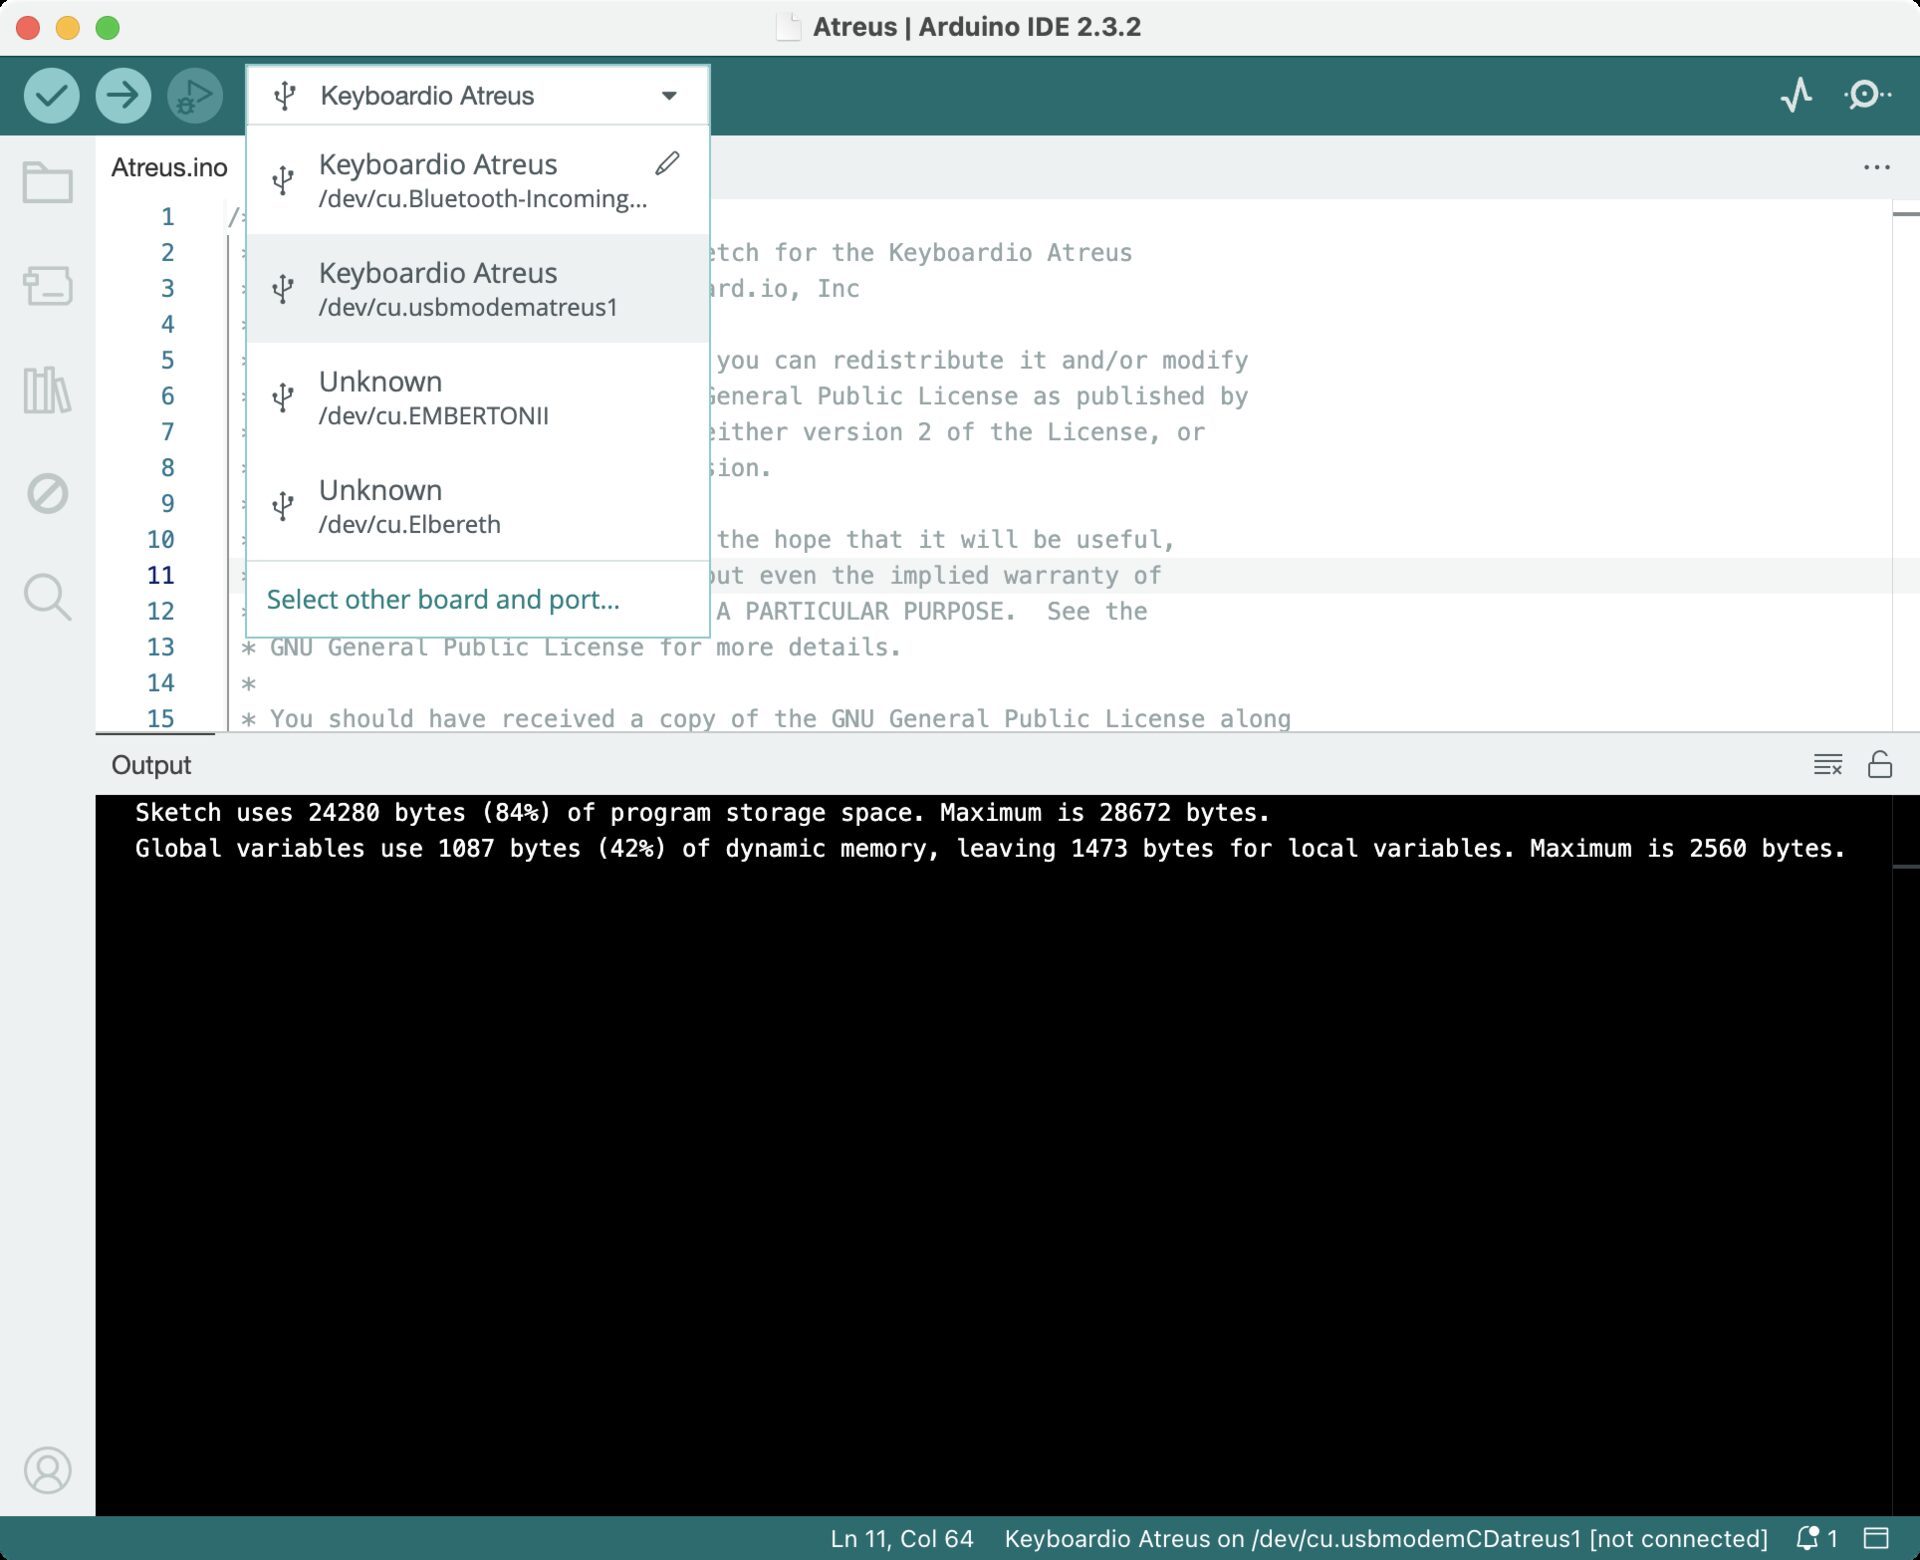Click Ln 11, Col 64 in status bar
This screenshot has height=1560, width=1920.
901,1538
